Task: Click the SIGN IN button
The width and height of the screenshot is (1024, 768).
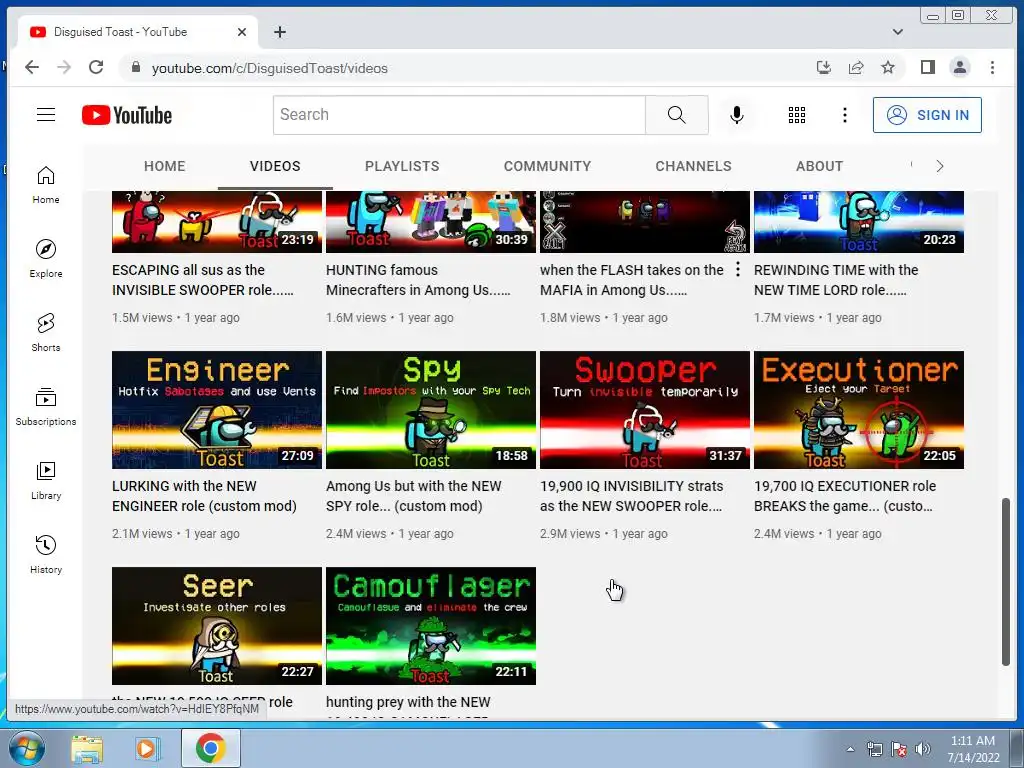Action: 927,115
